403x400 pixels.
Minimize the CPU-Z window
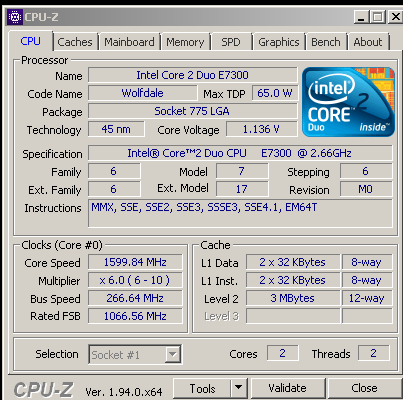(361, 17)
